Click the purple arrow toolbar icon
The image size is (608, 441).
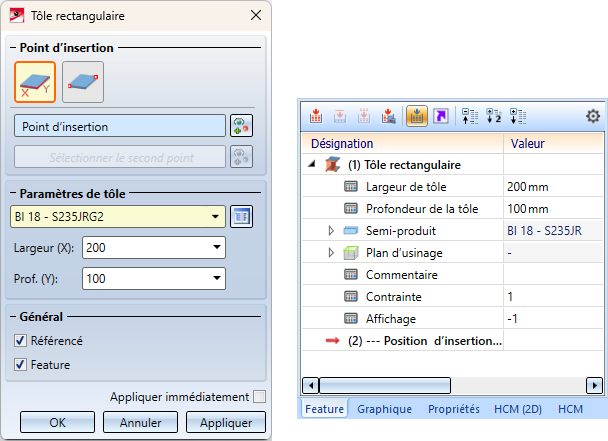coord(441,116)
